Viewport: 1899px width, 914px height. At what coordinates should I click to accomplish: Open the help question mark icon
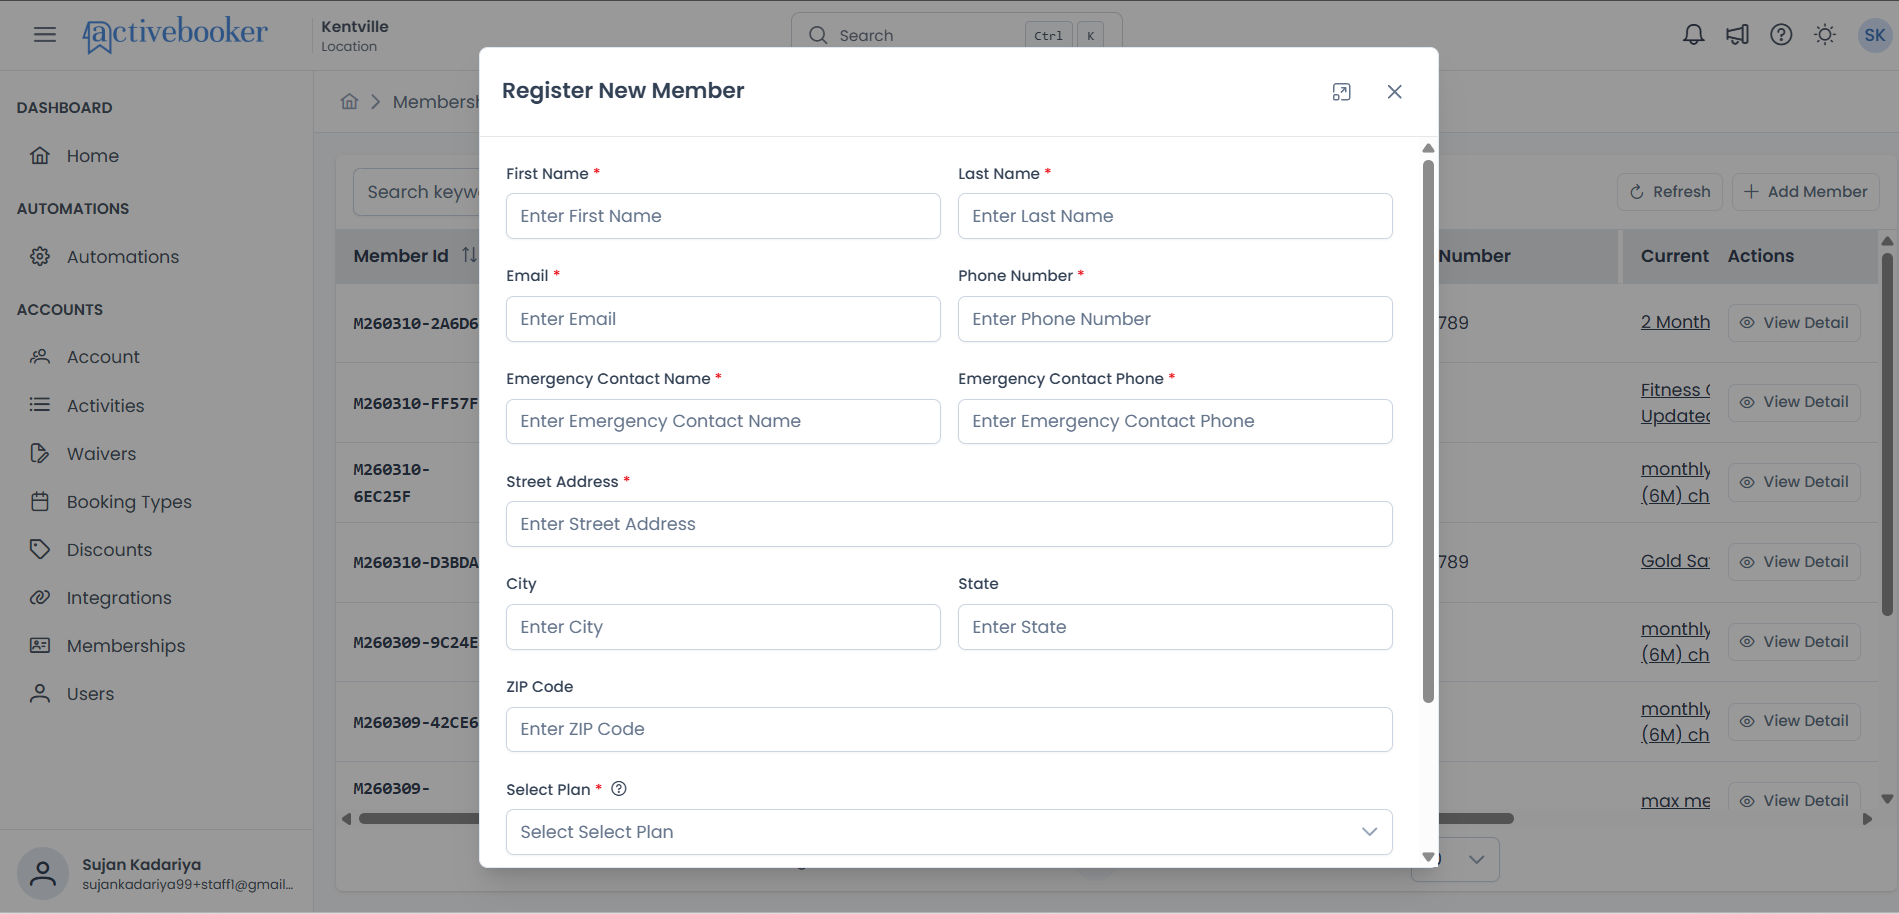(x=1781, y=35)
